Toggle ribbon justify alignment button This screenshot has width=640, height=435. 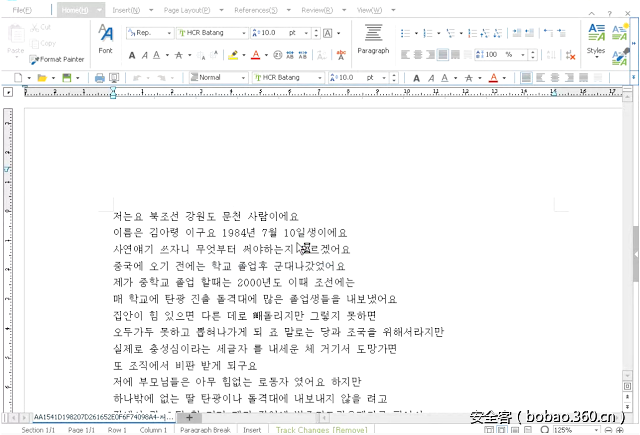tap(443, 55)
